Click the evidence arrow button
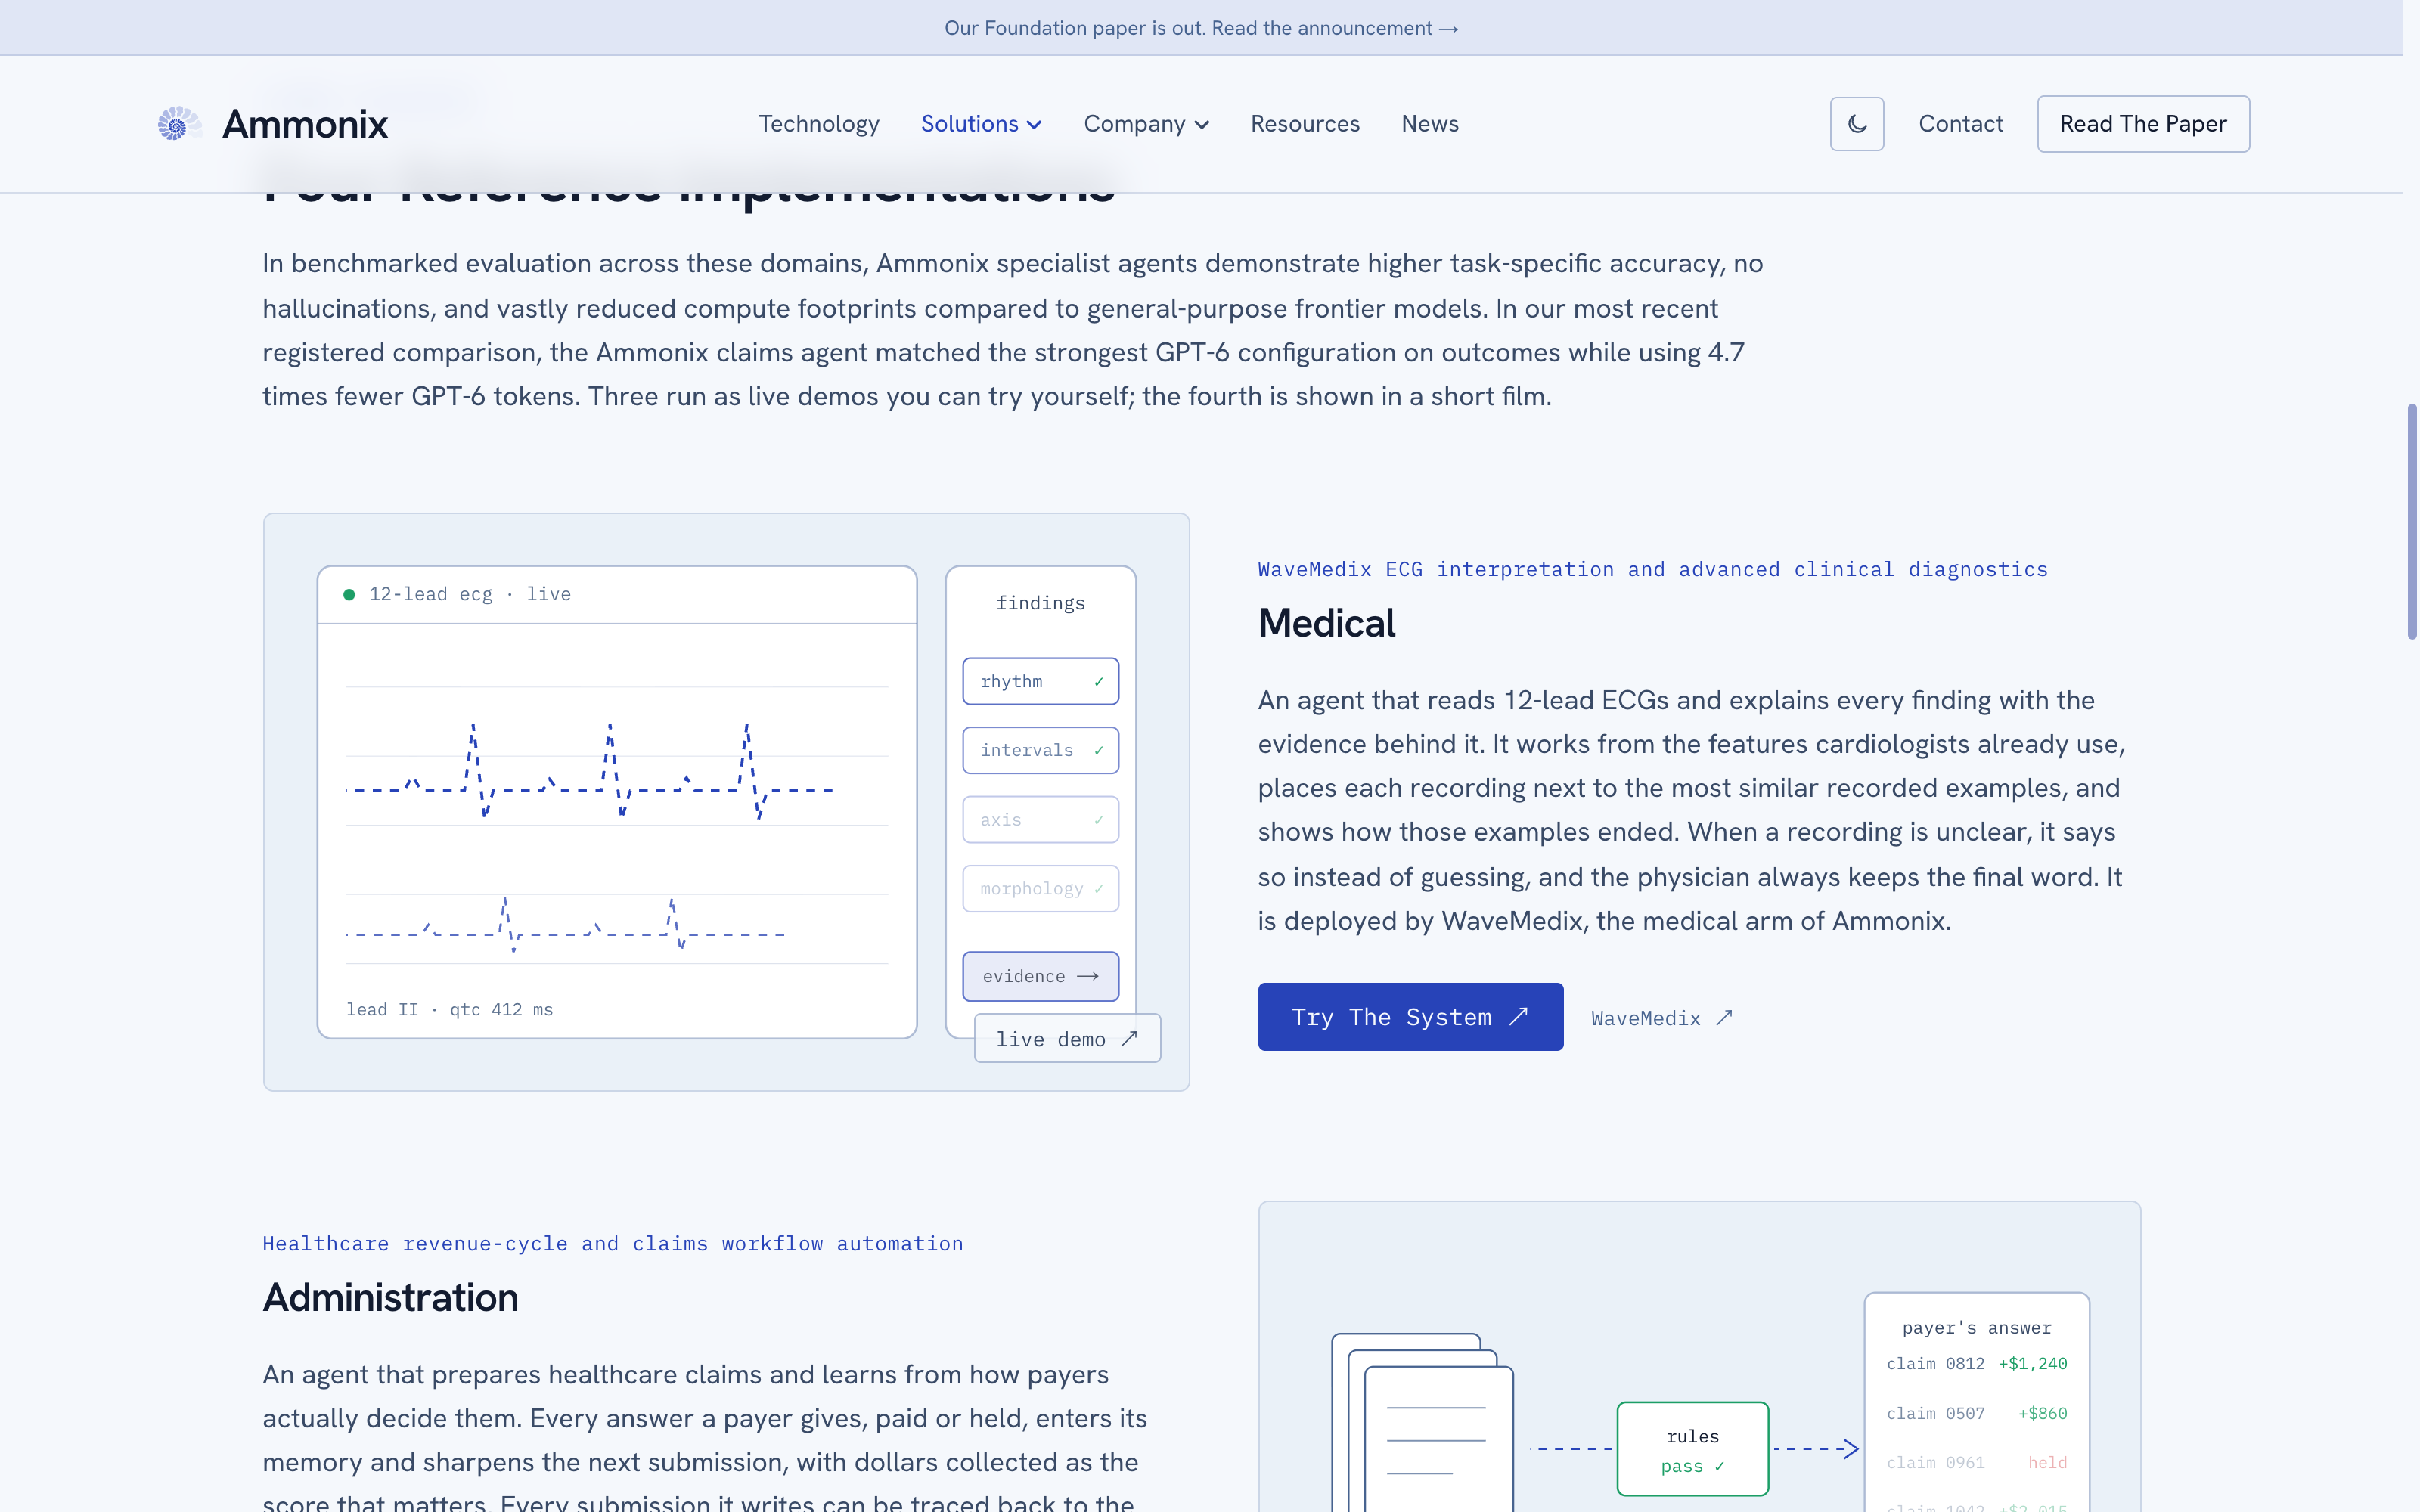This screenshot has width=2420, height=1512. 1040,976
